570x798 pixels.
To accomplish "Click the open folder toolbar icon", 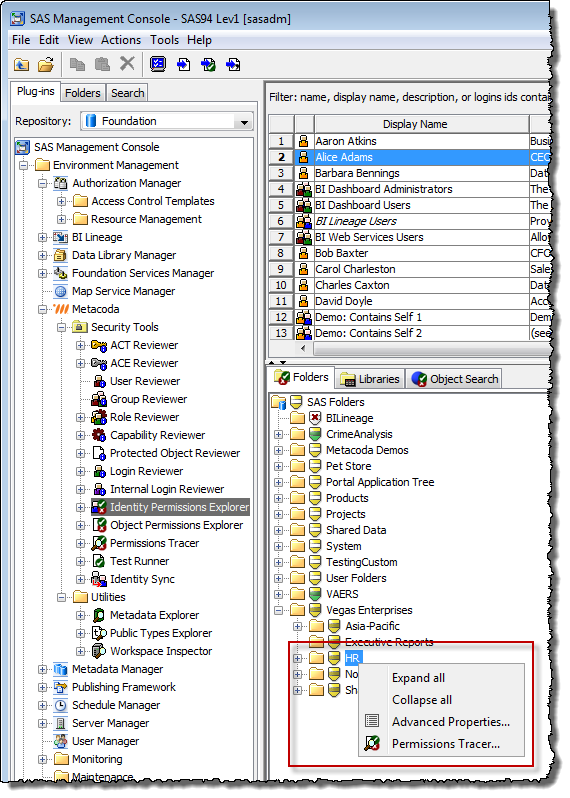I will click(x=46, y=65).
